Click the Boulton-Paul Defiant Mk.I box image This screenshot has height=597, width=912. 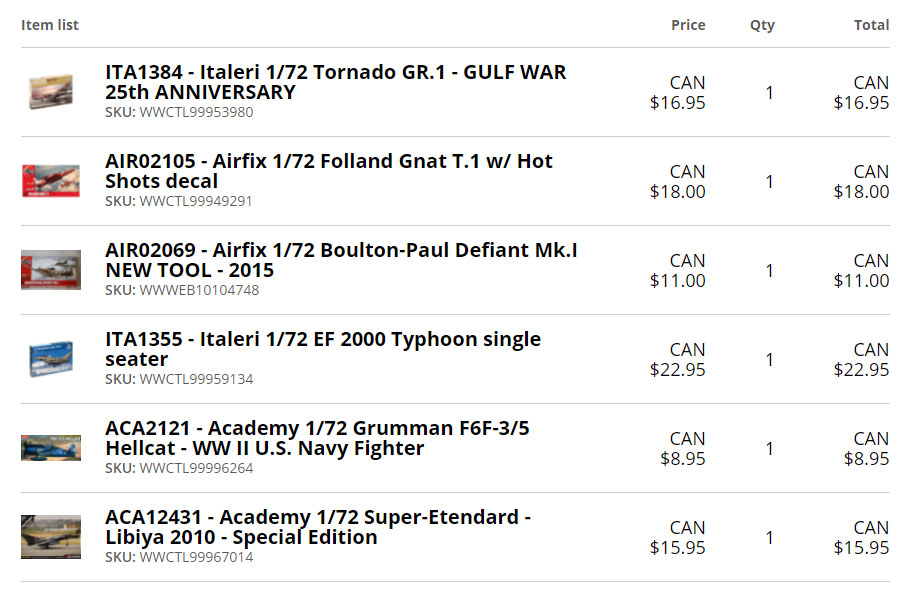(51, 270)
